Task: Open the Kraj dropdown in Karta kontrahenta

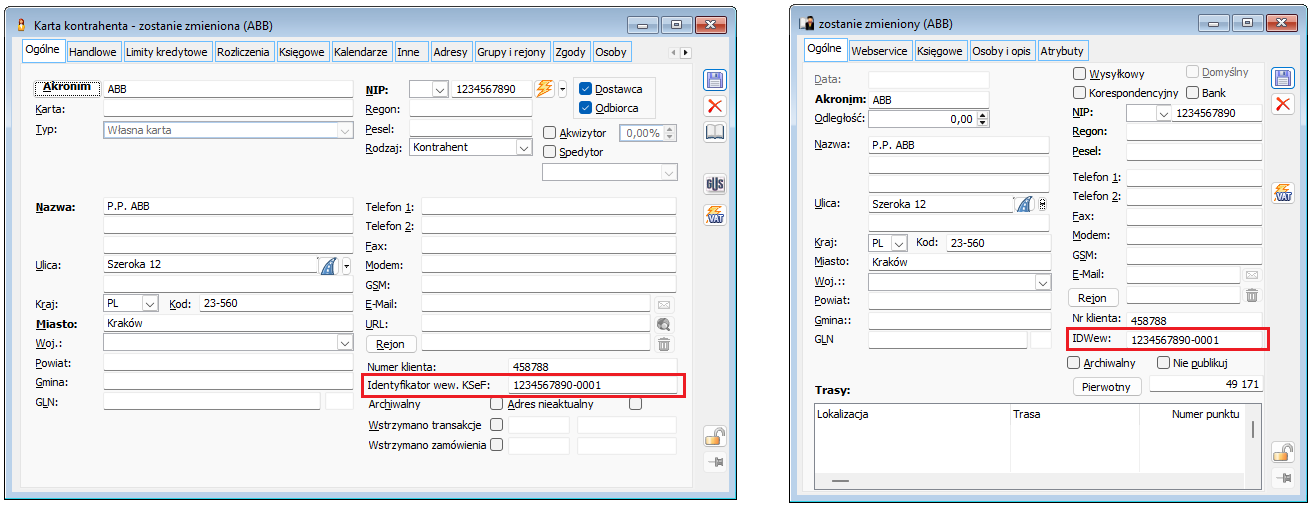Action: pyautogui.click(x=150, y=303)
